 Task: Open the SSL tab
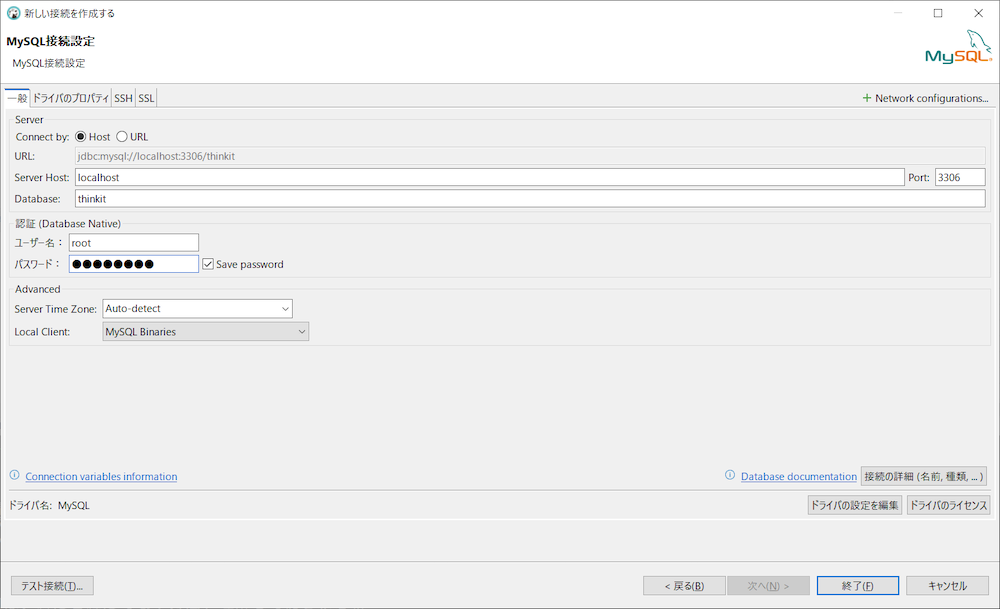tap(146, 98)
